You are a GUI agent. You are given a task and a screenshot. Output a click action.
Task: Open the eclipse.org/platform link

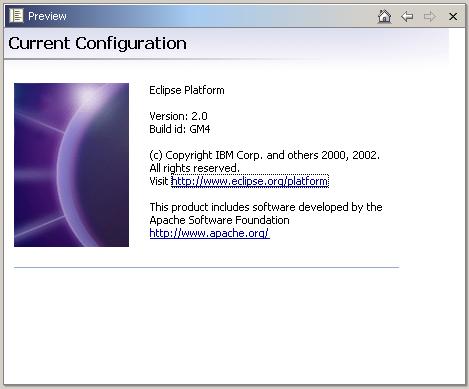pos(250,181)
